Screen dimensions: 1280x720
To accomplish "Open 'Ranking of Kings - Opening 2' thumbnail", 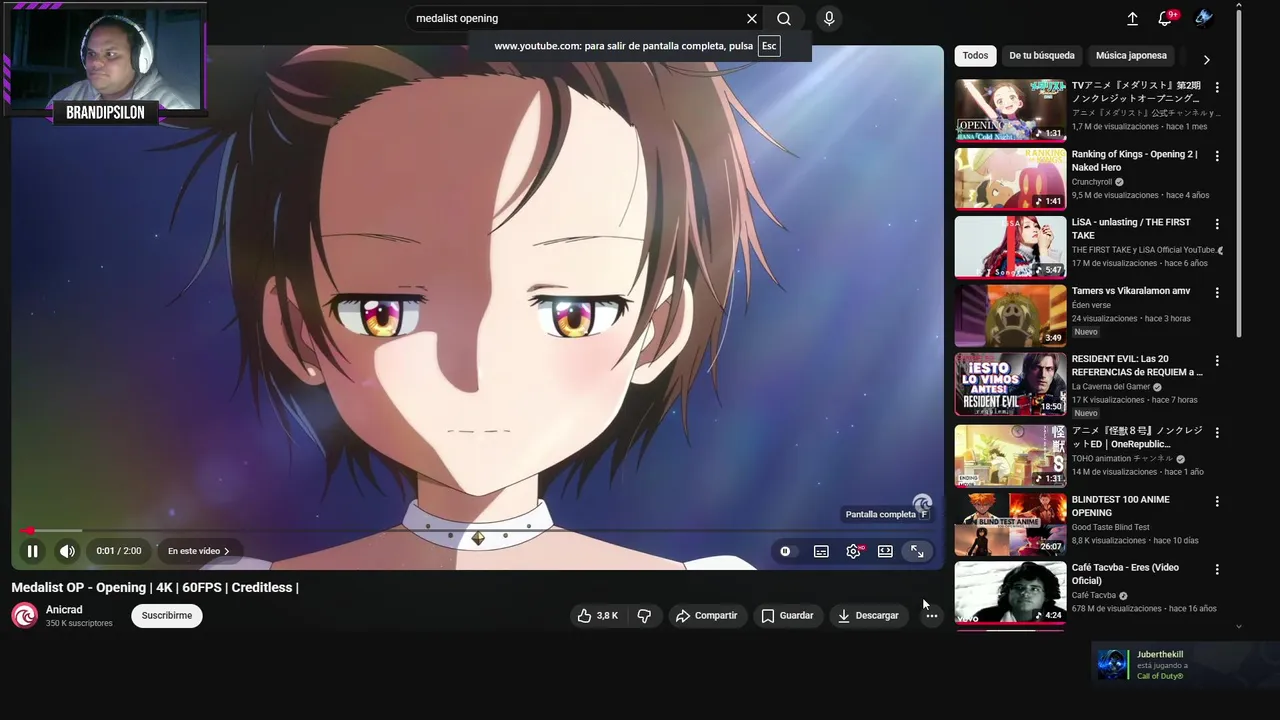I will (x=1010, y=179).
